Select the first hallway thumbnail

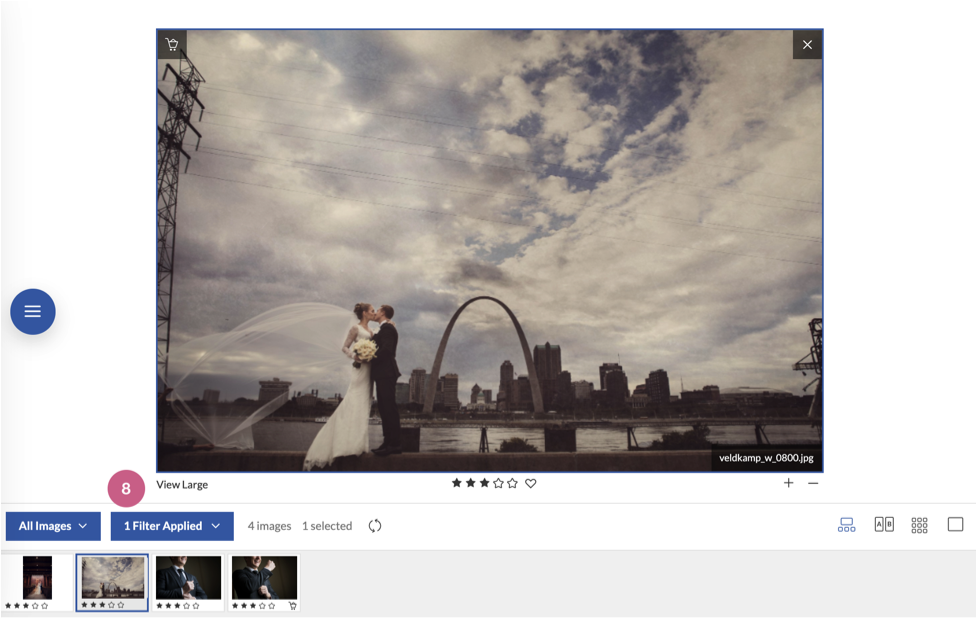click(37, 578)
